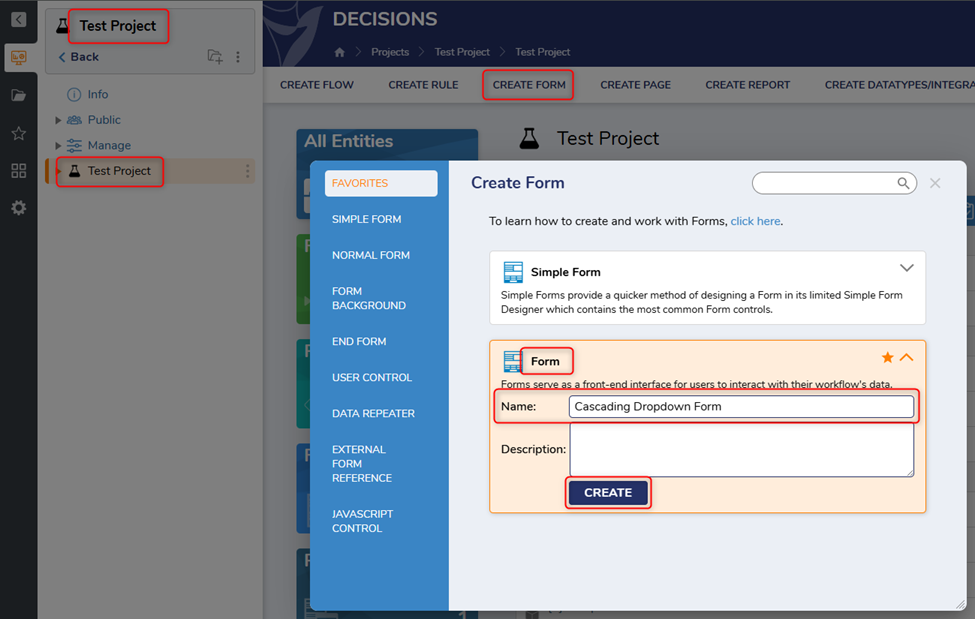Click the add folder icon near Back

pos(215,57)
